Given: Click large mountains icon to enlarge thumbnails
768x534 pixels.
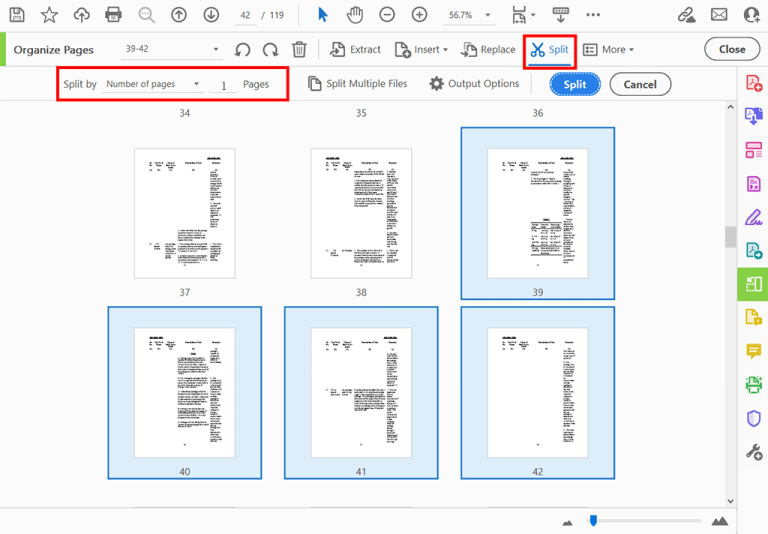Looking at the screenshot, I should [719, 521].
